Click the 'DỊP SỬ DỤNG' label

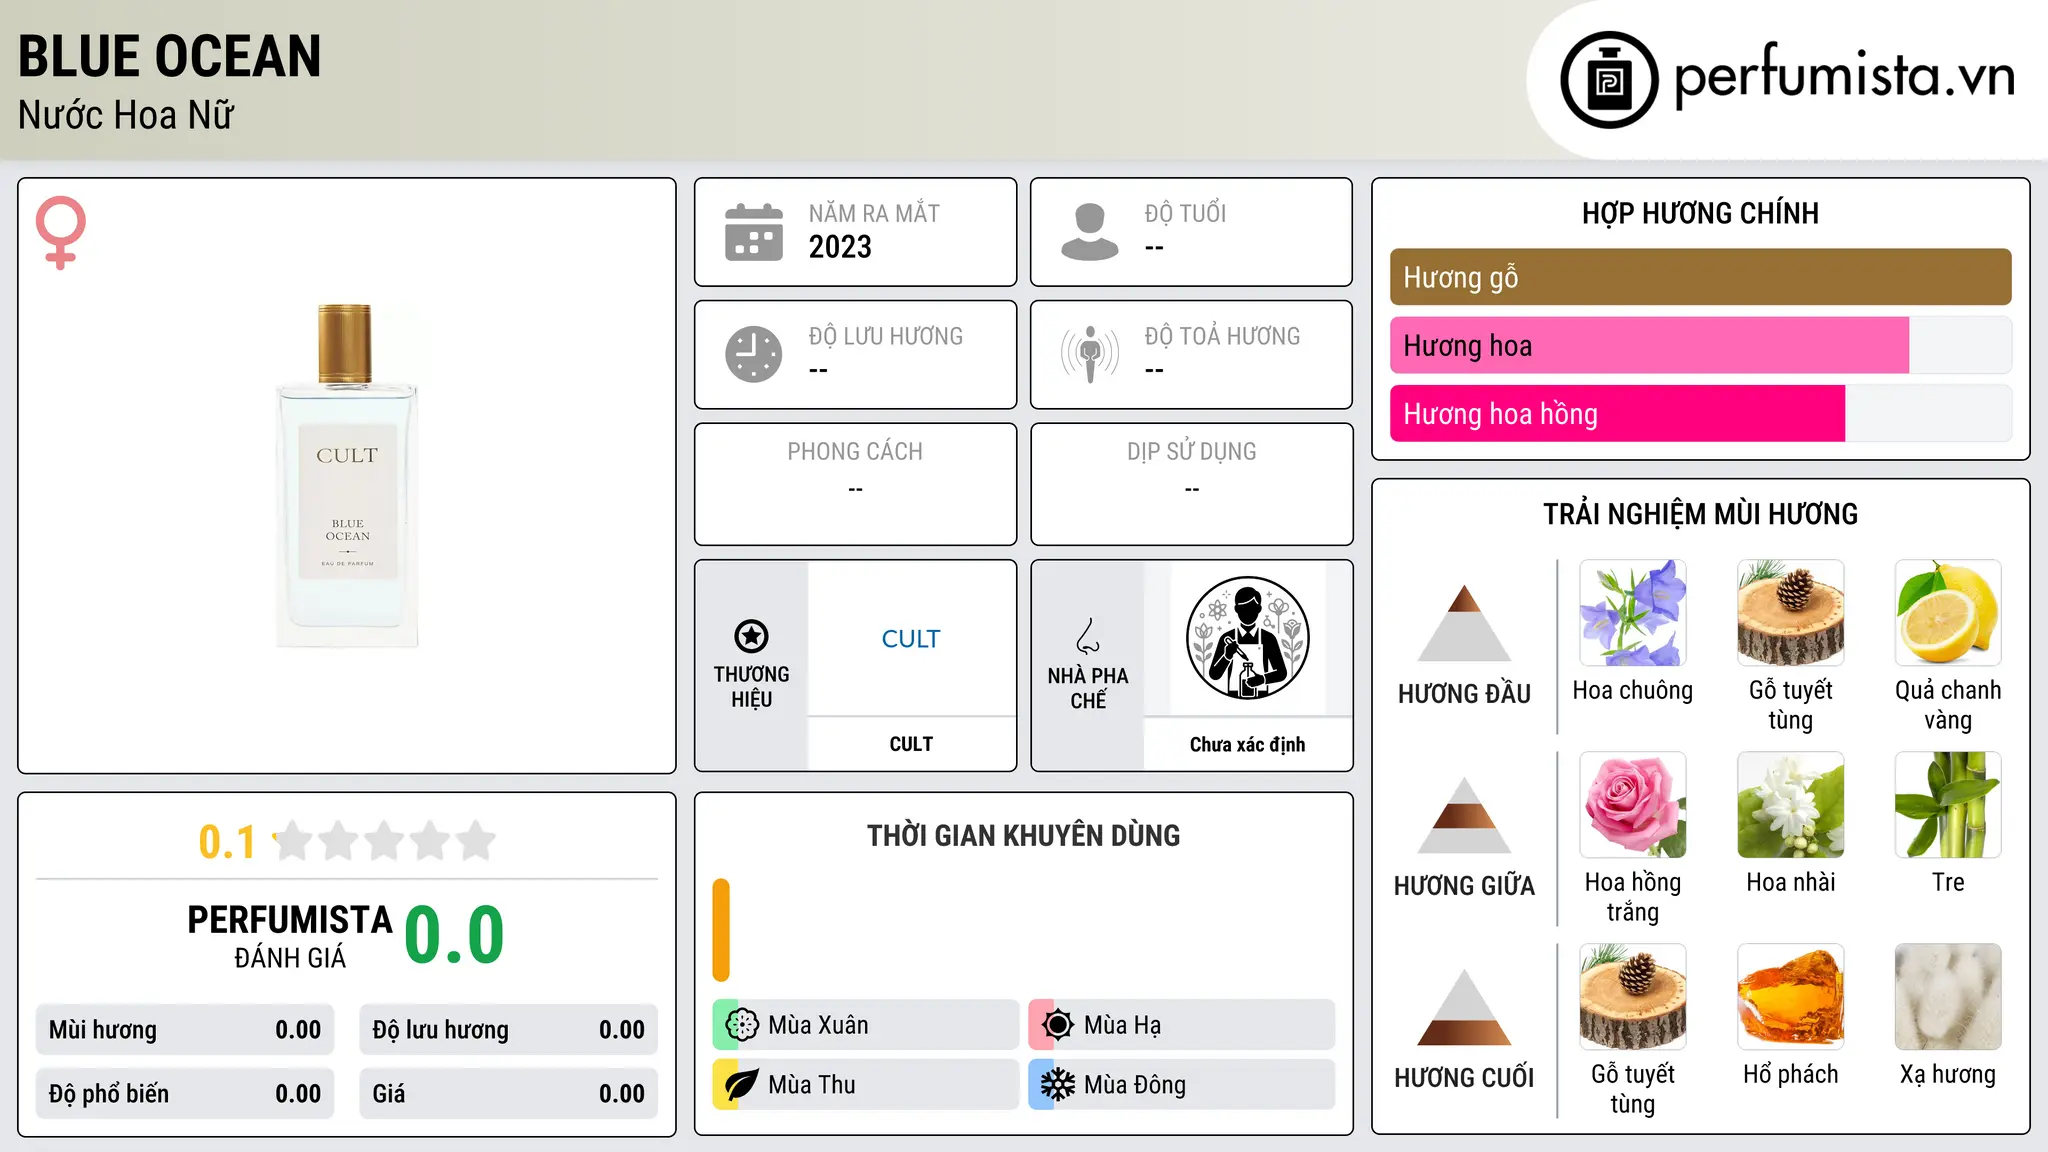[x=1192, y=452]
